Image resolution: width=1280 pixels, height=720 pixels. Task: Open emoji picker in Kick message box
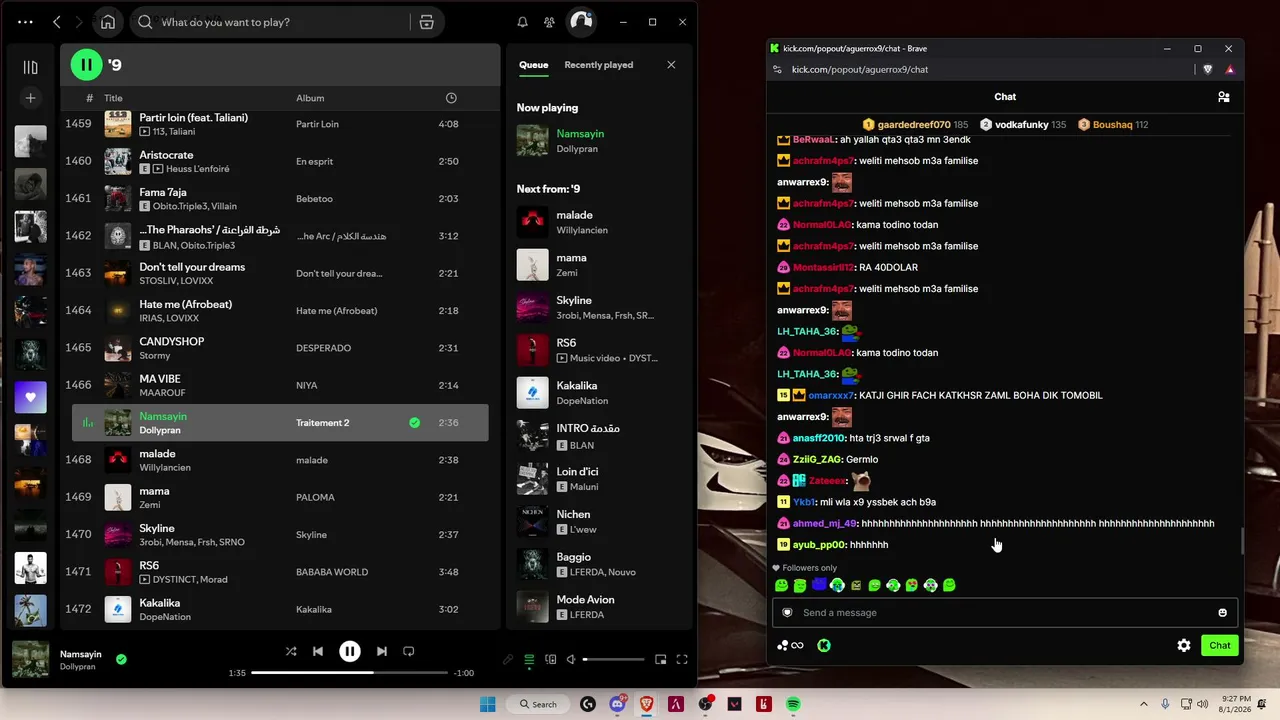click(x=1222, y=612)
